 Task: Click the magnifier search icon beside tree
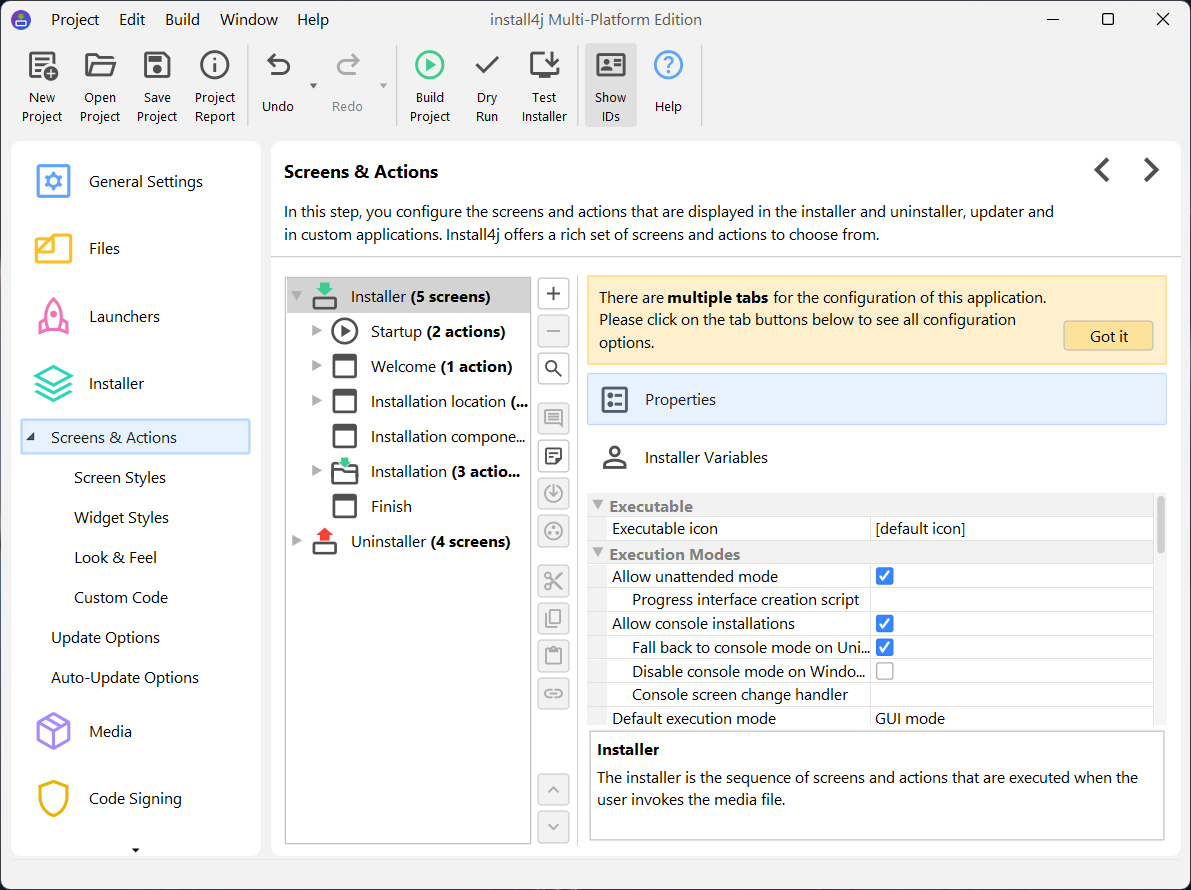(553, 368)
